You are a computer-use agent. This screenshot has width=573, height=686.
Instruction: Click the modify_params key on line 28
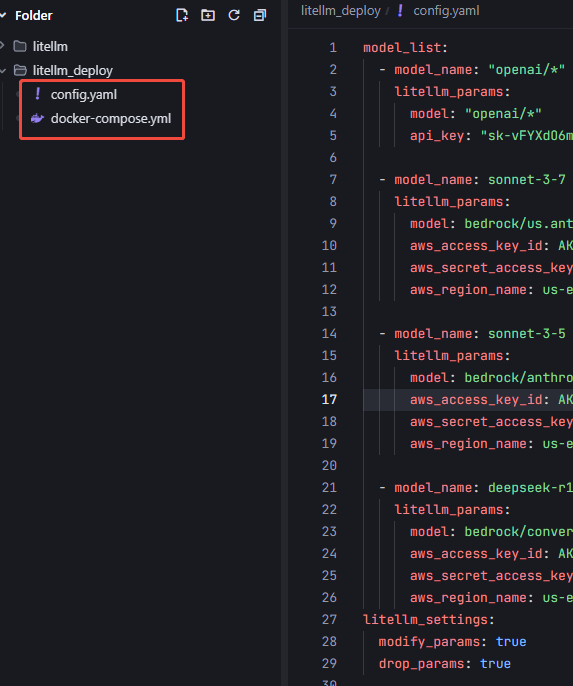point(429,642)
